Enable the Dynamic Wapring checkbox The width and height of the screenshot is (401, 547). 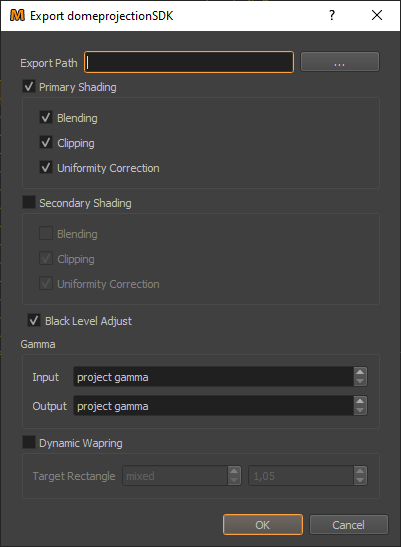29,442
